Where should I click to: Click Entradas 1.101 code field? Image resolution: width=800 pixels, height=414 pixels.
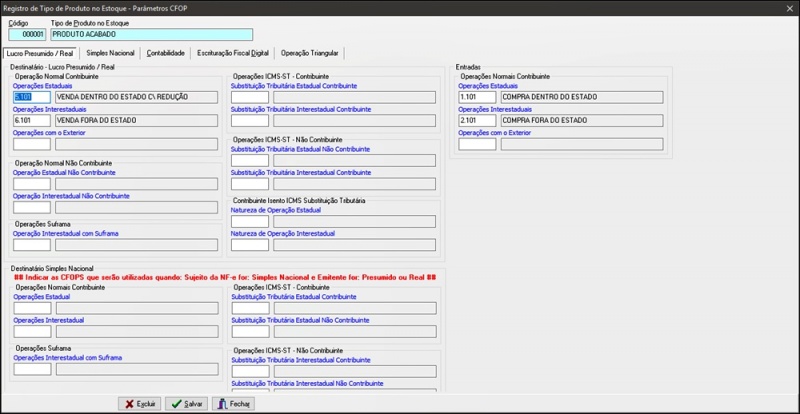[x=477, y=97]
